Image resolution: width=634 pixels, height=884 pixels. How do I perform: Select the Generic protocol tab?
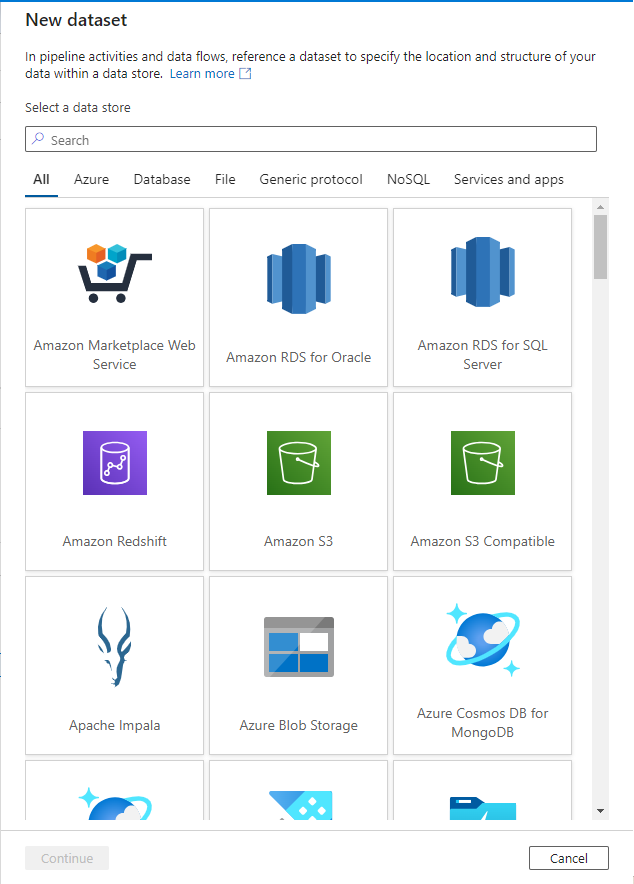coord(311,179)
